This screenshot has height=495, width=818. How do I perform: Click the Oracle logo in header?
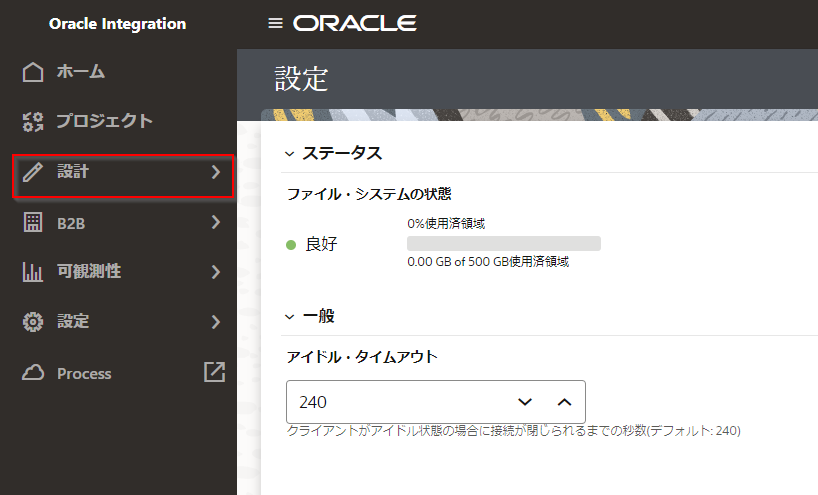coord(355,23)
